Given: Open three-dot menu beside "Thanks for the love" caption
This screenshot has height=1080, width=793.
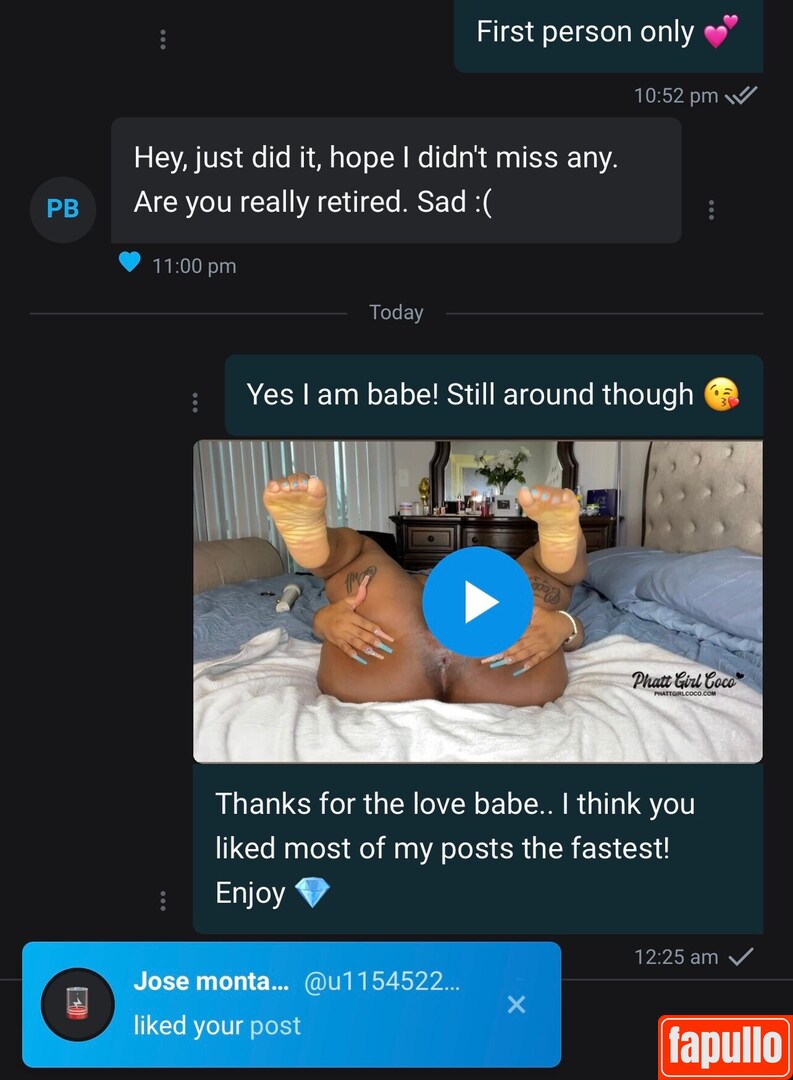Looking at the screenshot, I should tap(163, 900).
